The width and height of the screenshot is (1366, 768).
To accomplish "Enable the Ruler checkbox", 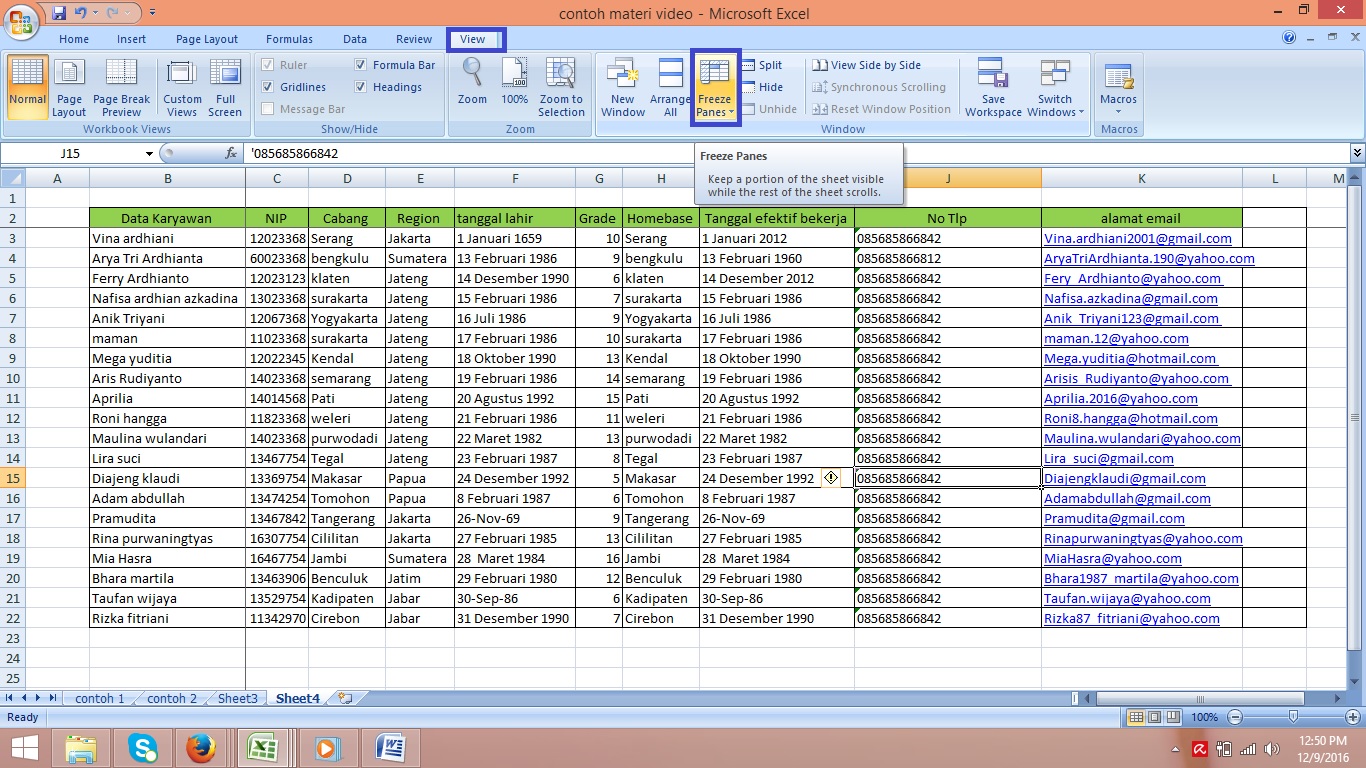I will tap(268, 64).
